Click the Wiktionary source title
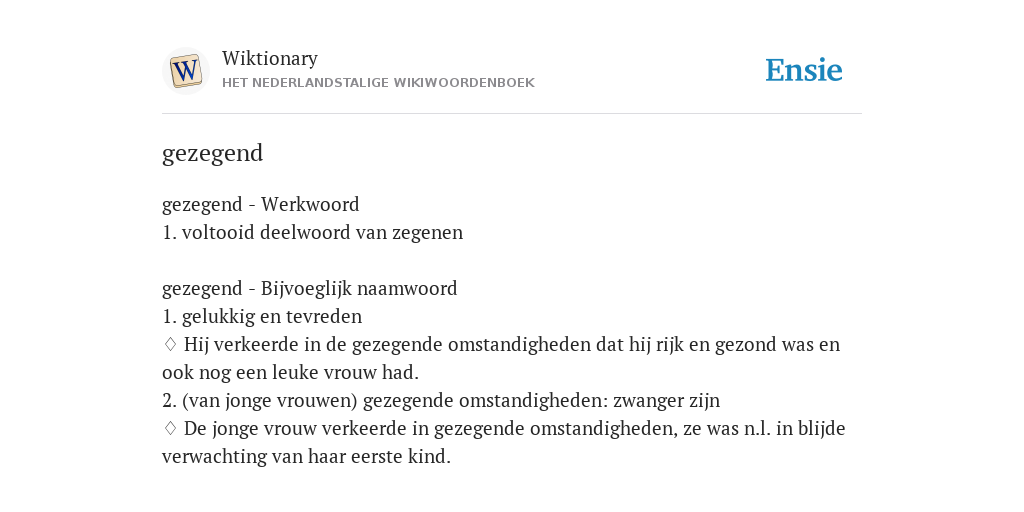This screenshot has width=1024, height=512. [x=270, y=58]
